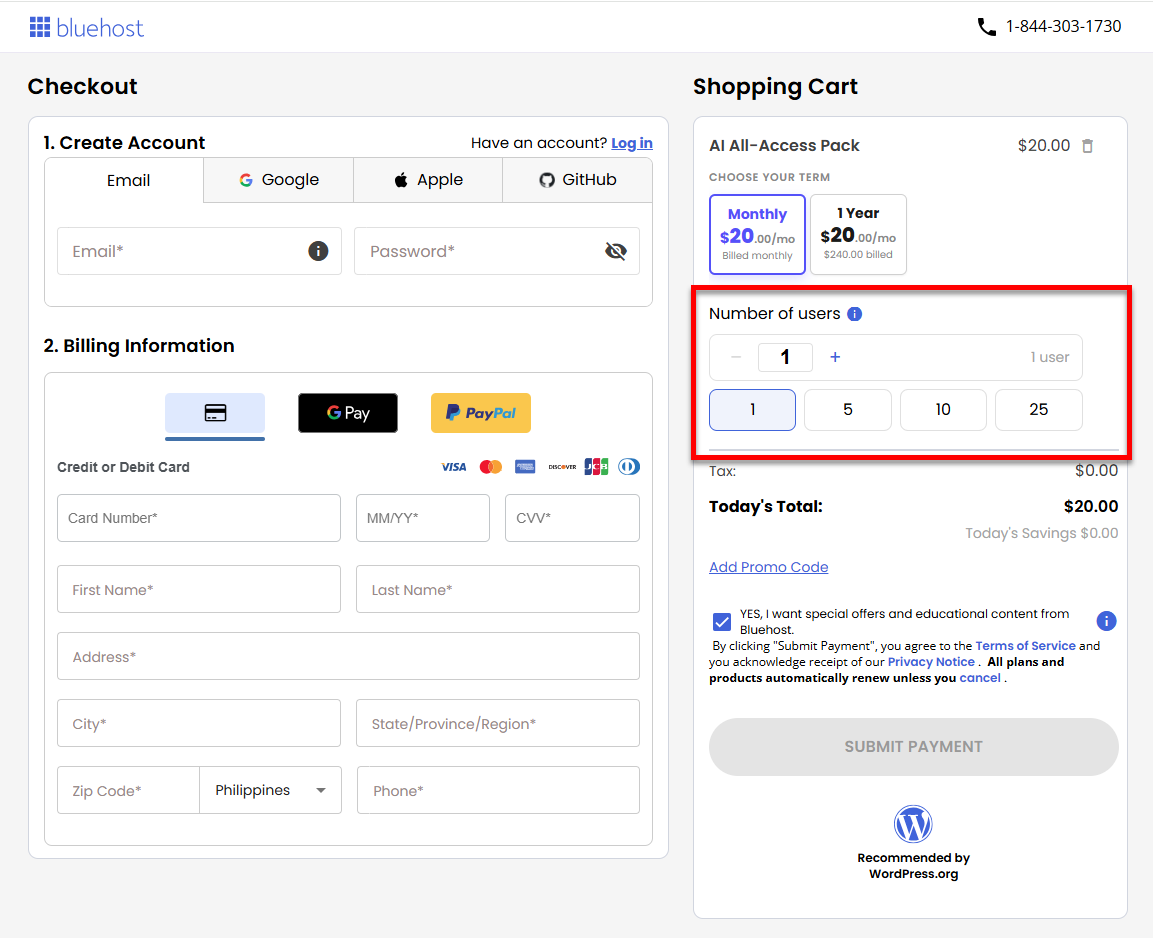Click the cancel link
1153x938 pixels.
point(979,679)
